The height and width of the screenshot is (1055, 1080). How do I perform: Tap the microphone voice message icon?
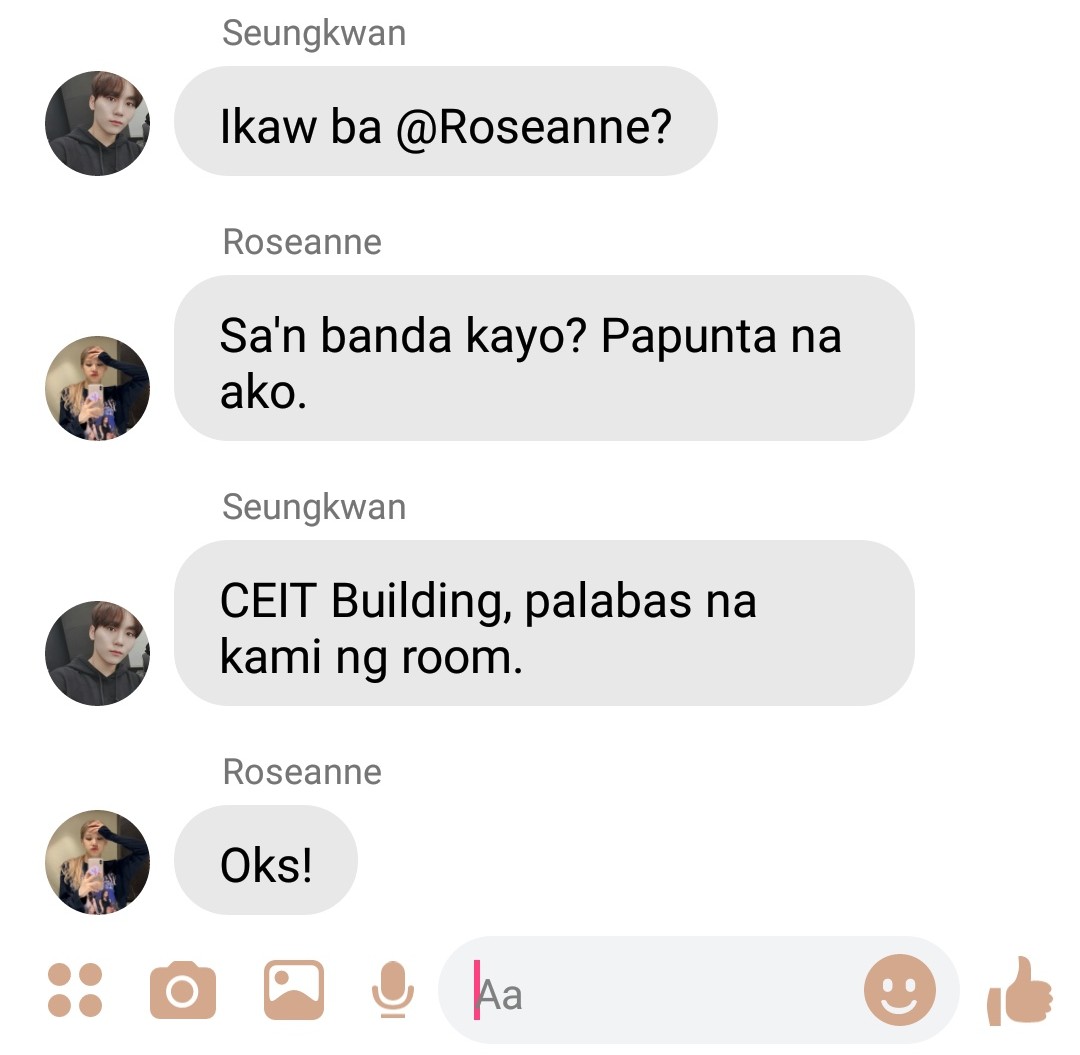point(393,990)
